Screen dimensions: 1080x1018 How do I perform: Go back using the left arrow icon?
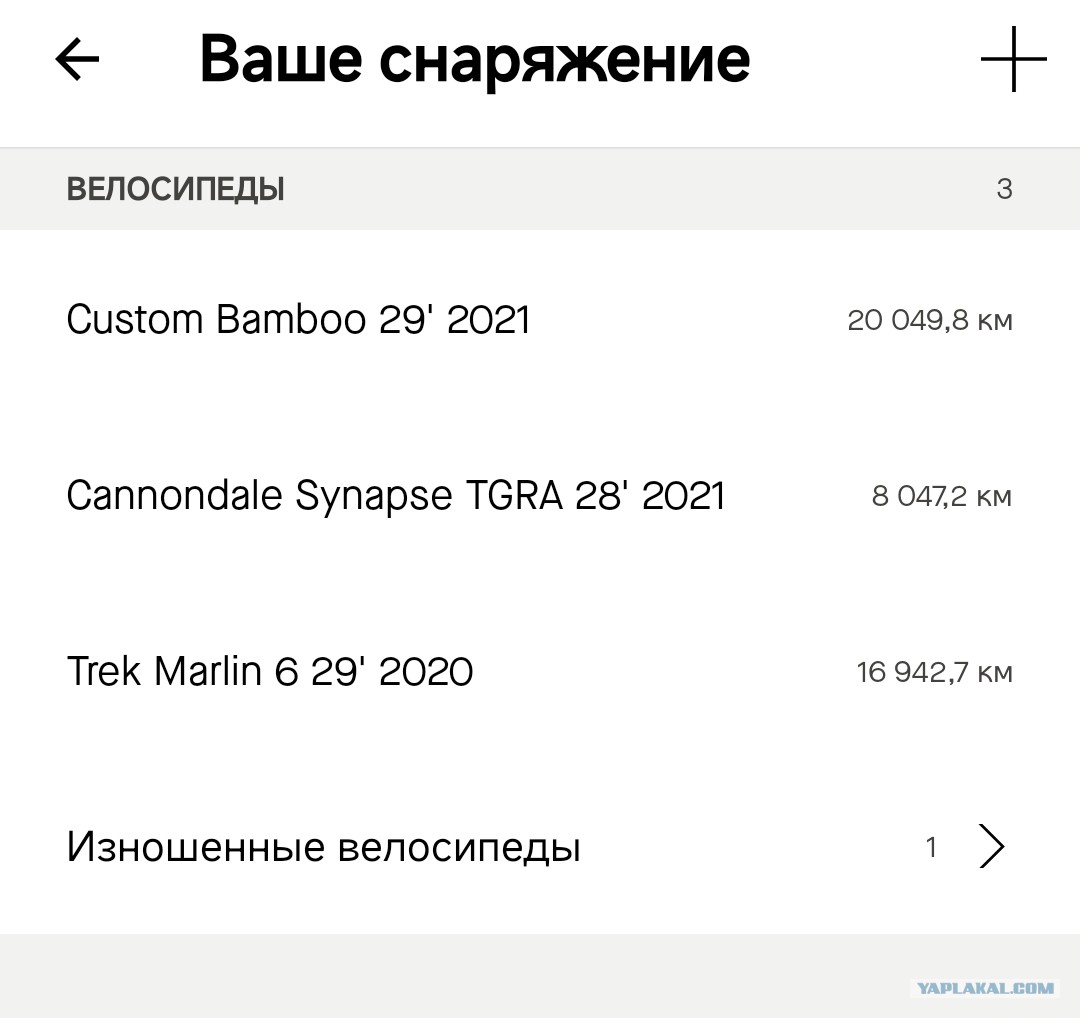(77, 59)
